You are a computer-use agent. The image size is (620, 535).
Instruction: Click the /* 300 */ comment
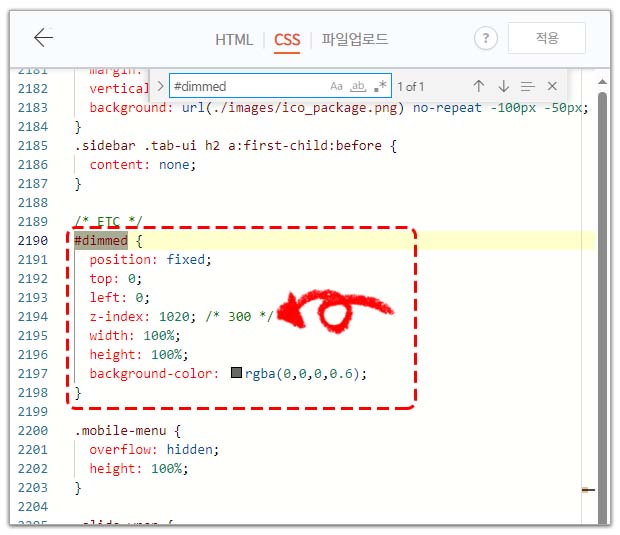(239, 316)
